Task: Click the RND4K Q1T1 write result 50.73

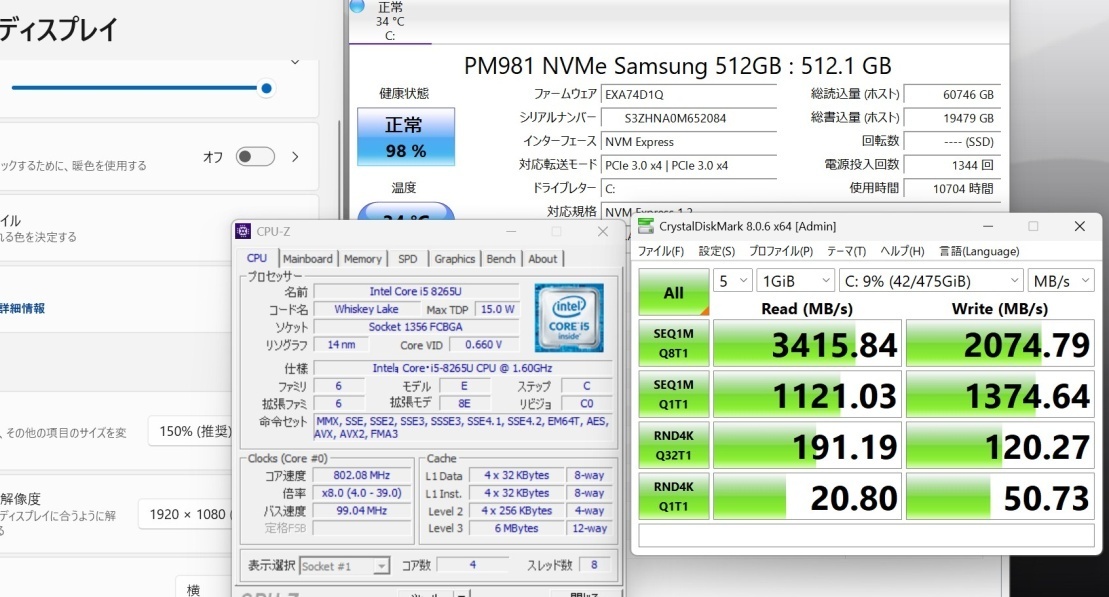Action: pos(1000,497)
